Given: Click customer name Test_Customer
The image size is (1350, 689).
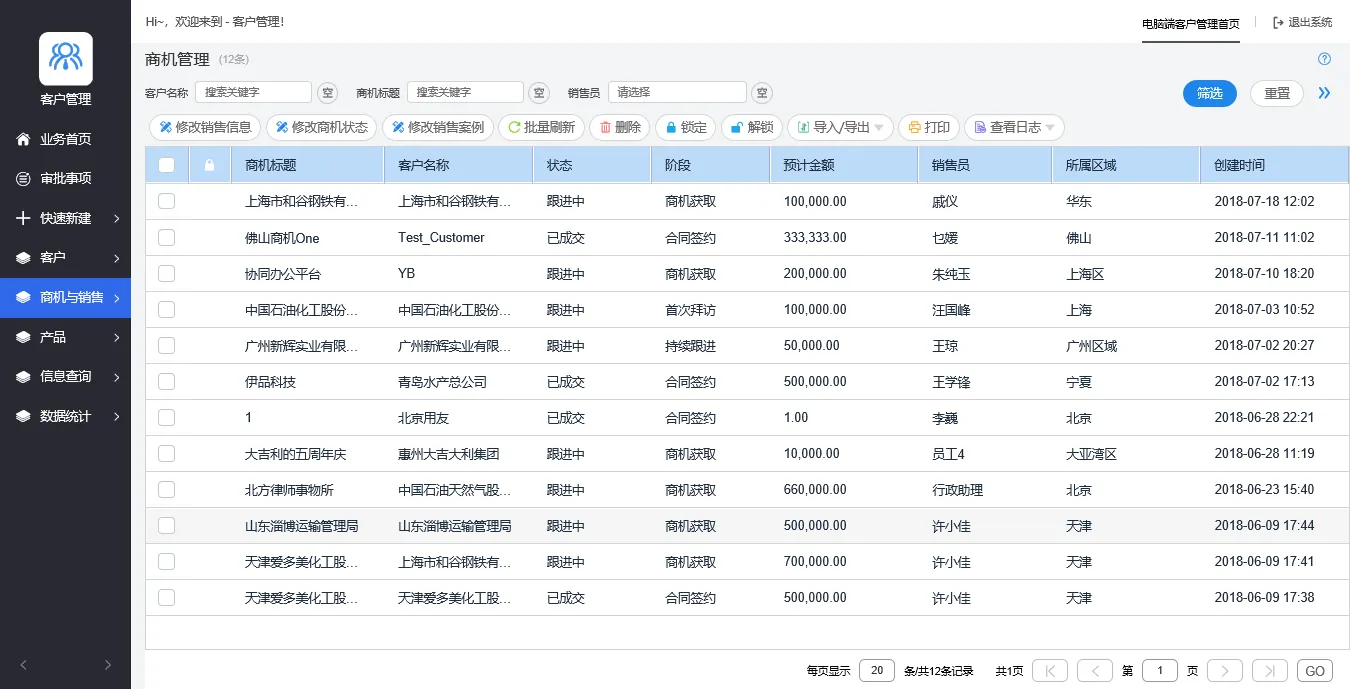Looking at the screenshot, I should click(x=441, y=237).
